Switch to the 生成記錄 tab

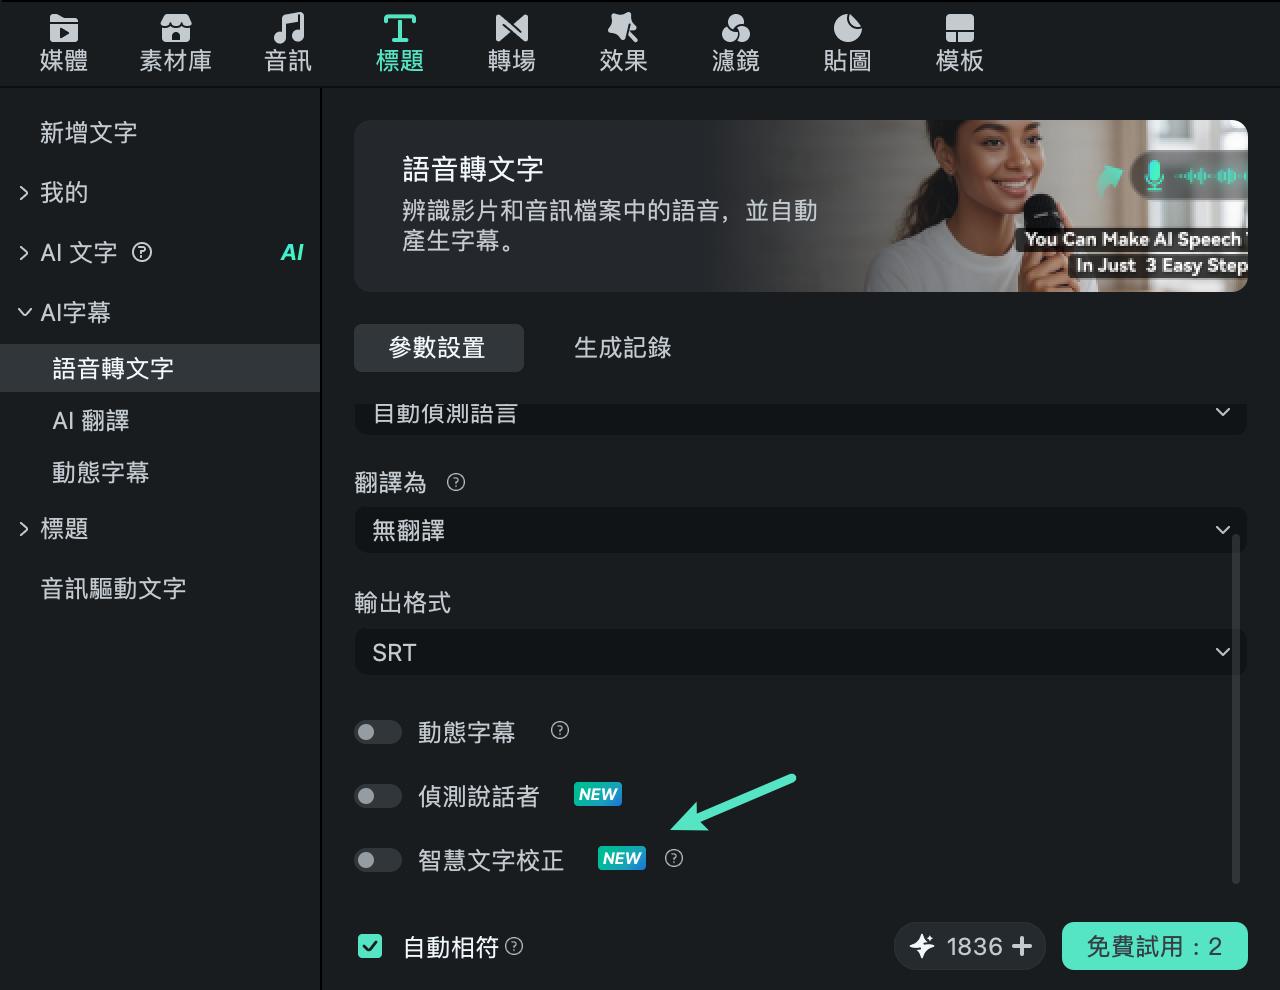point(623,348)
